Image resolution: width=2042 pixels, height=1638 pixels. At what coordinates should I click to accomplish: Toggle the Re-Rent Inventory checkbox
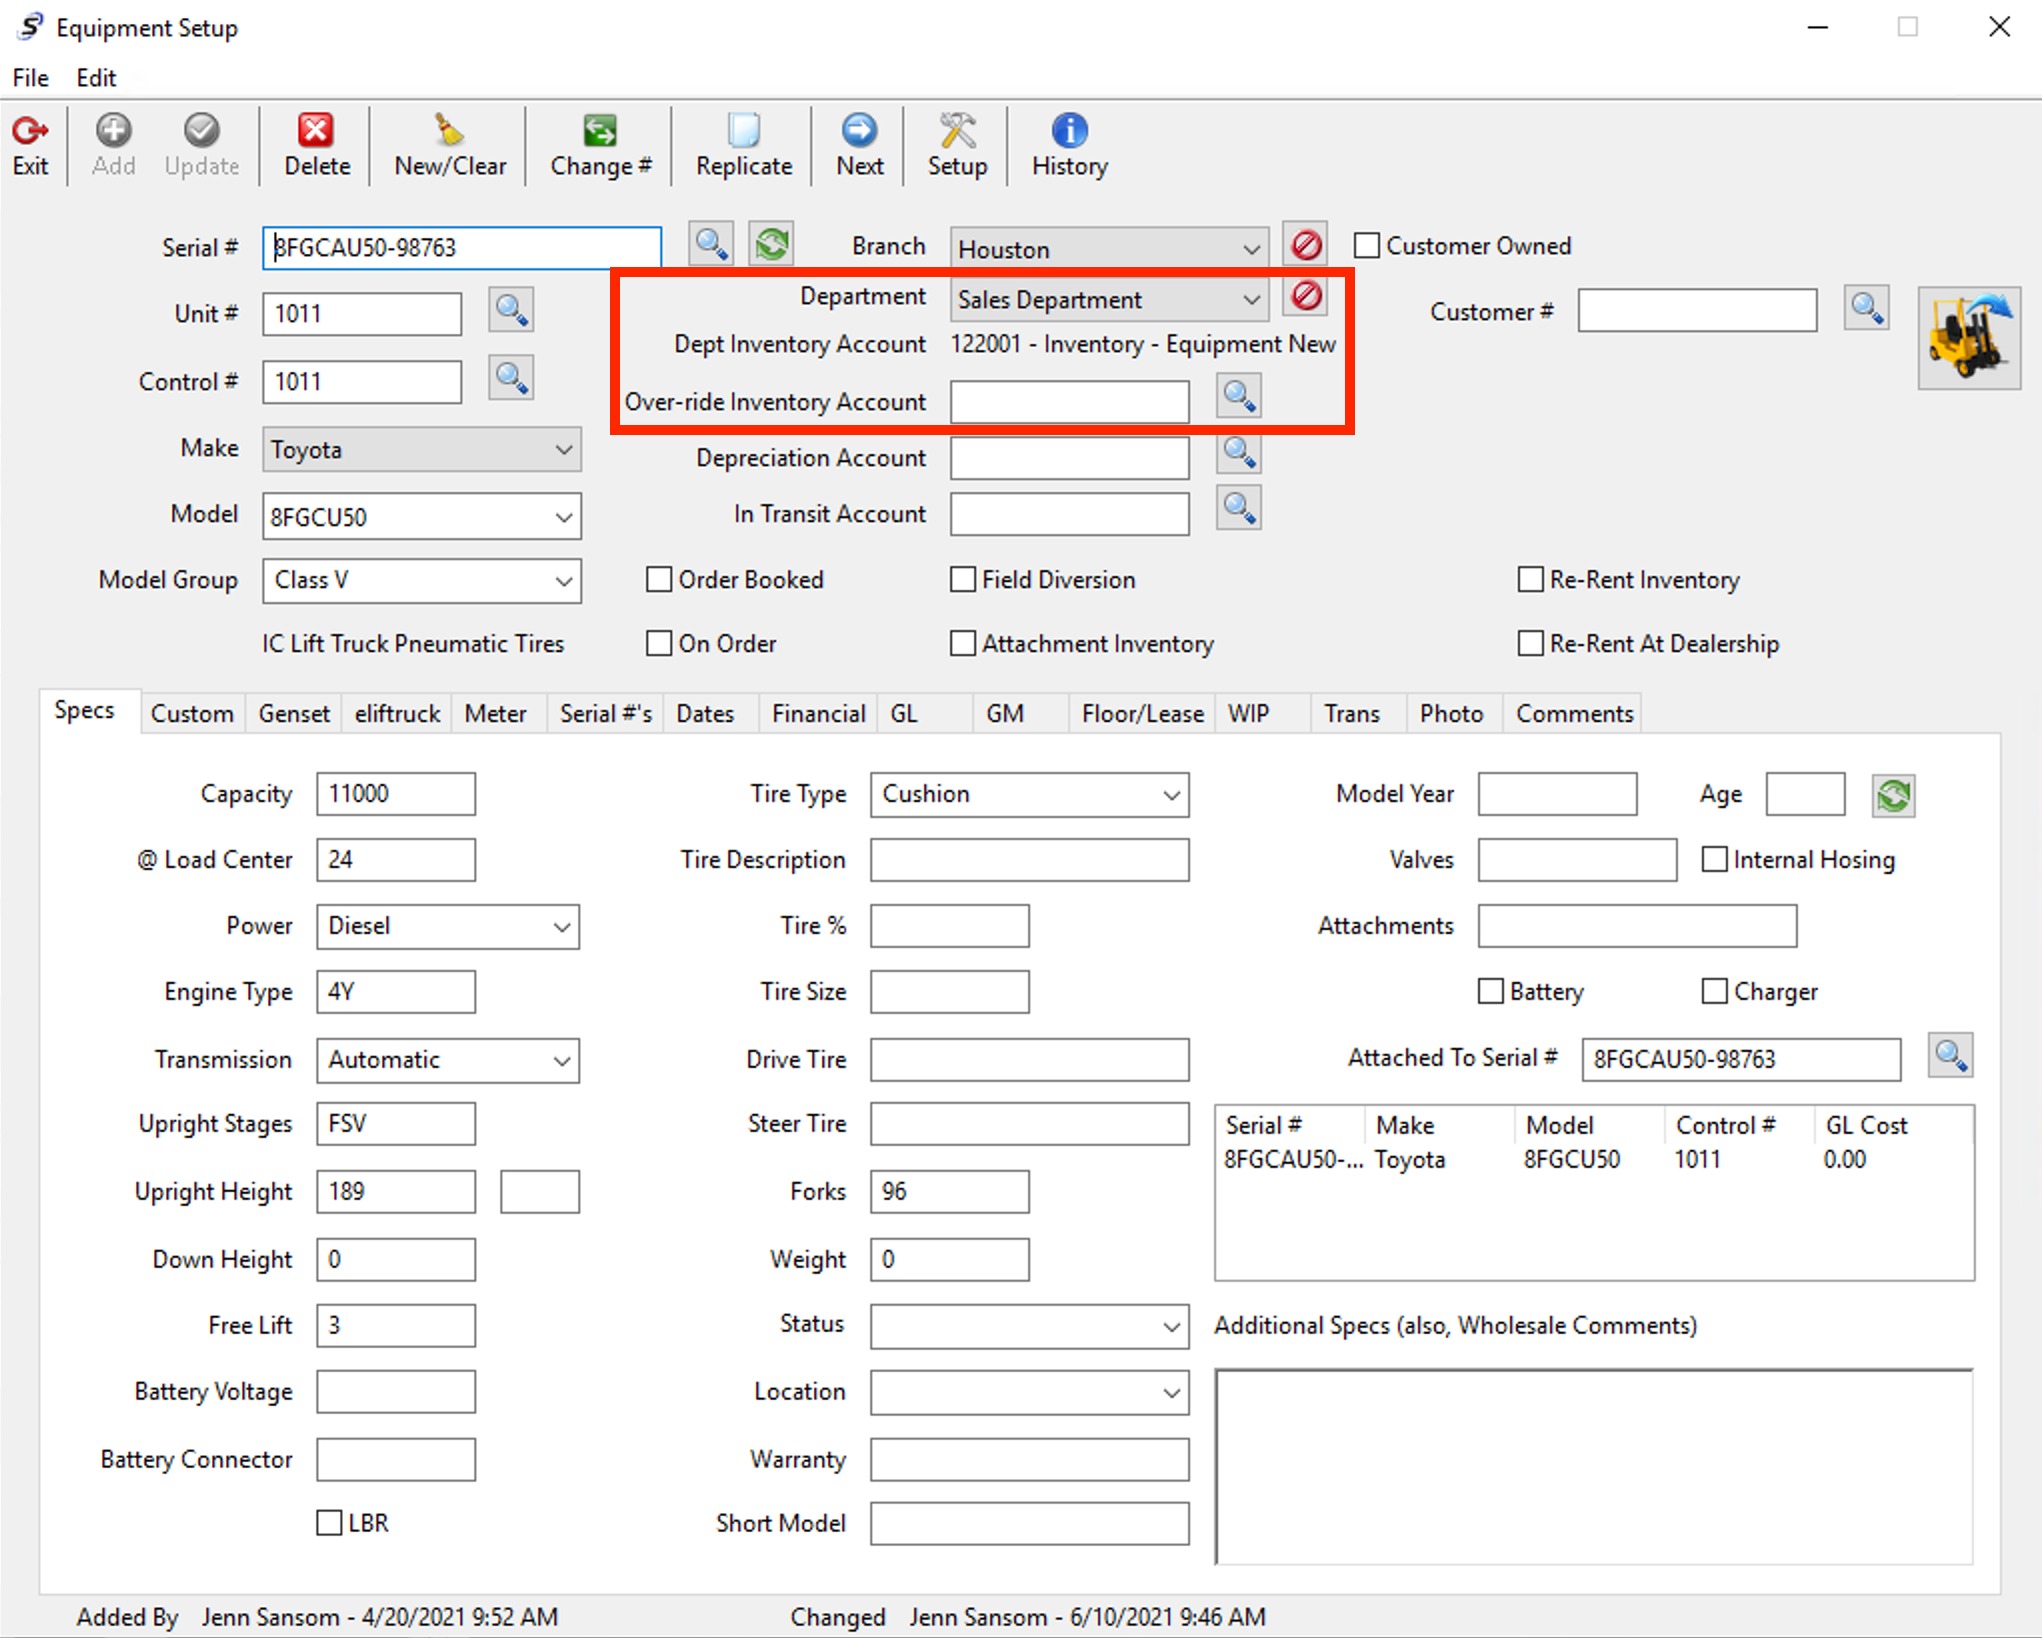click(1530, 580)
